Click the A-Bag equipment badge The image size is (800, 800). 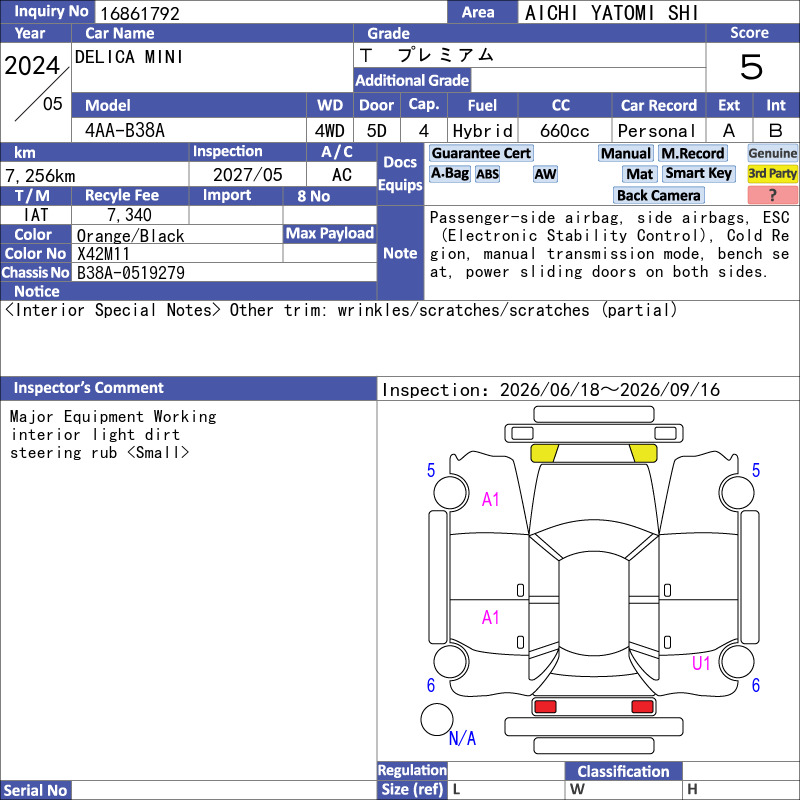449,173
